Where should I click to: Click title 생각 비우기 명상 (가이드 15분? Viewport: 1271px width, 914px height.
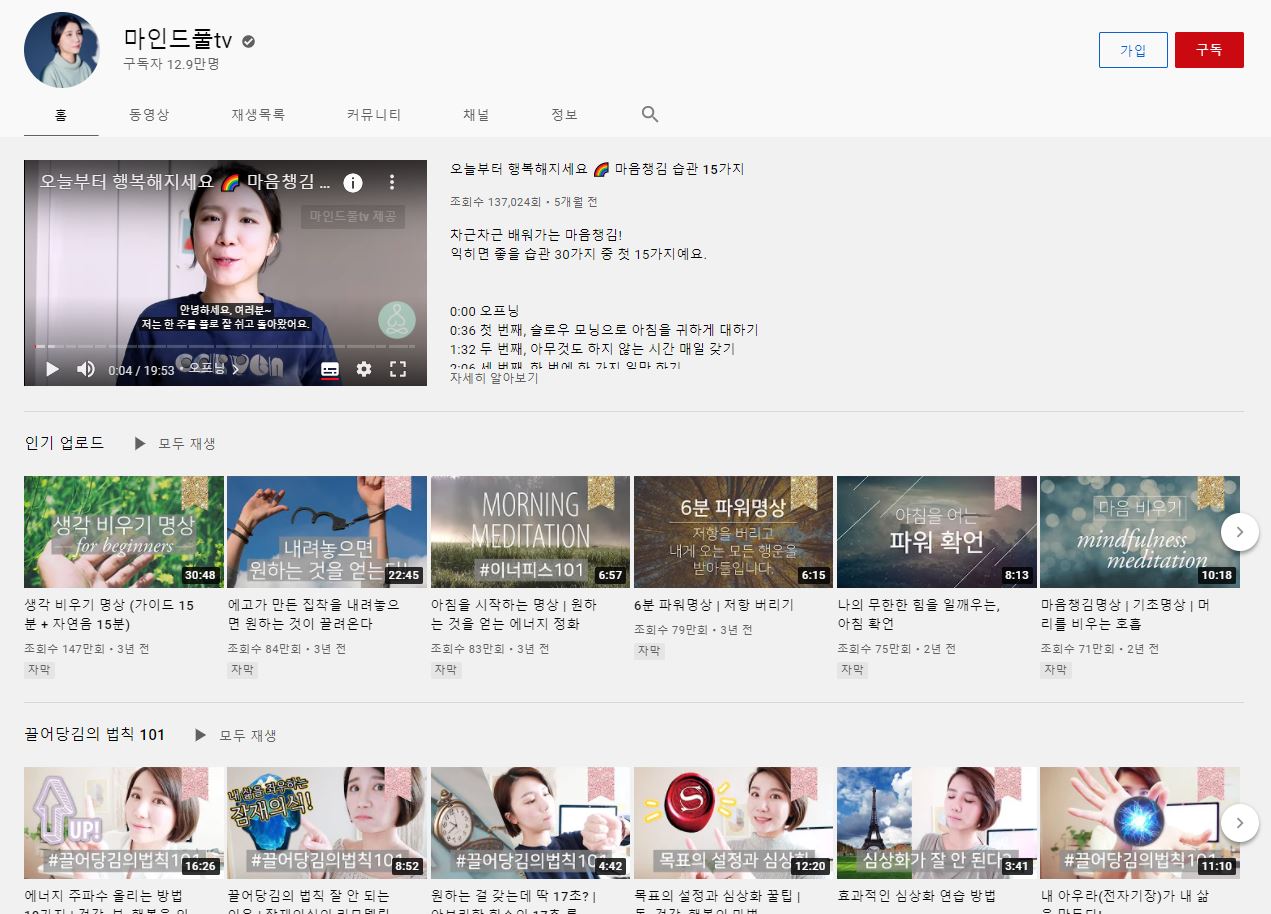pyautogui.click(x=110, y=614)
